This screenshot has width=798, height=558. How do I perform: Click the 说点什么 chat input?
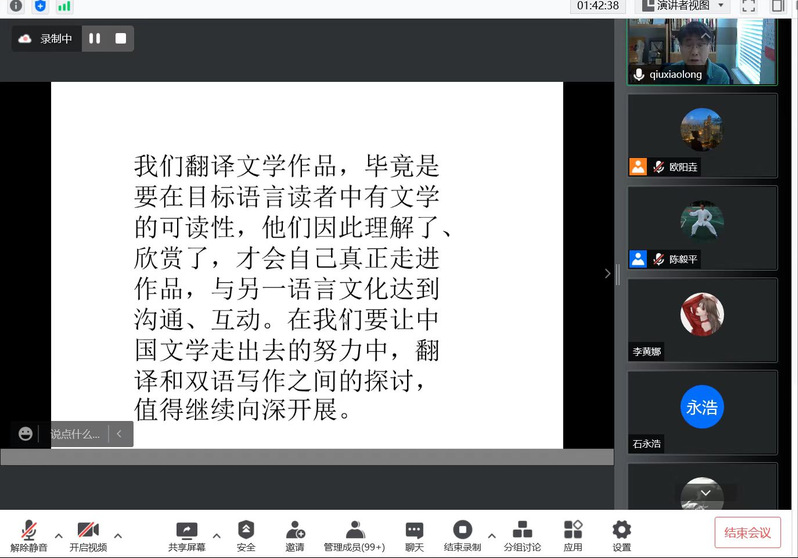[x=75, y=434]
